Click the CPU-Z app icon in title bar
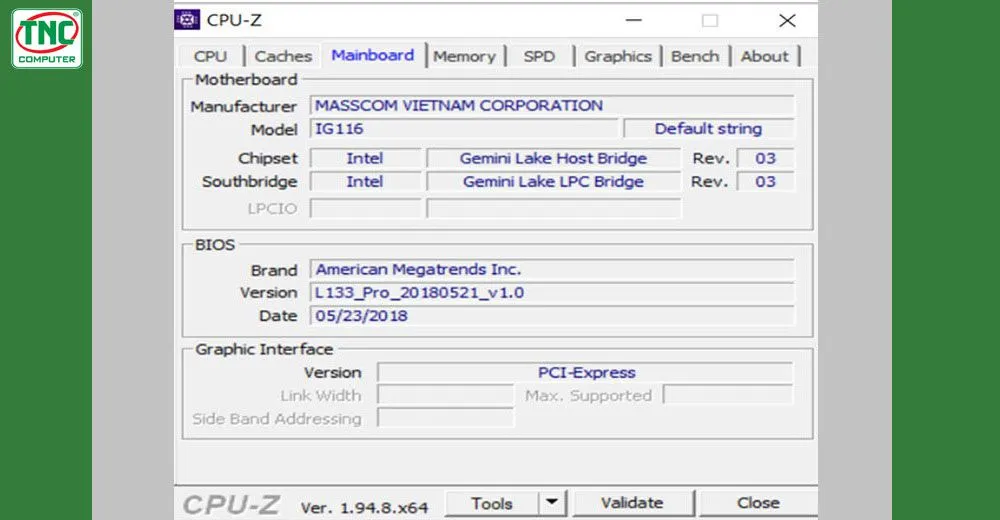 coord(187,20)
